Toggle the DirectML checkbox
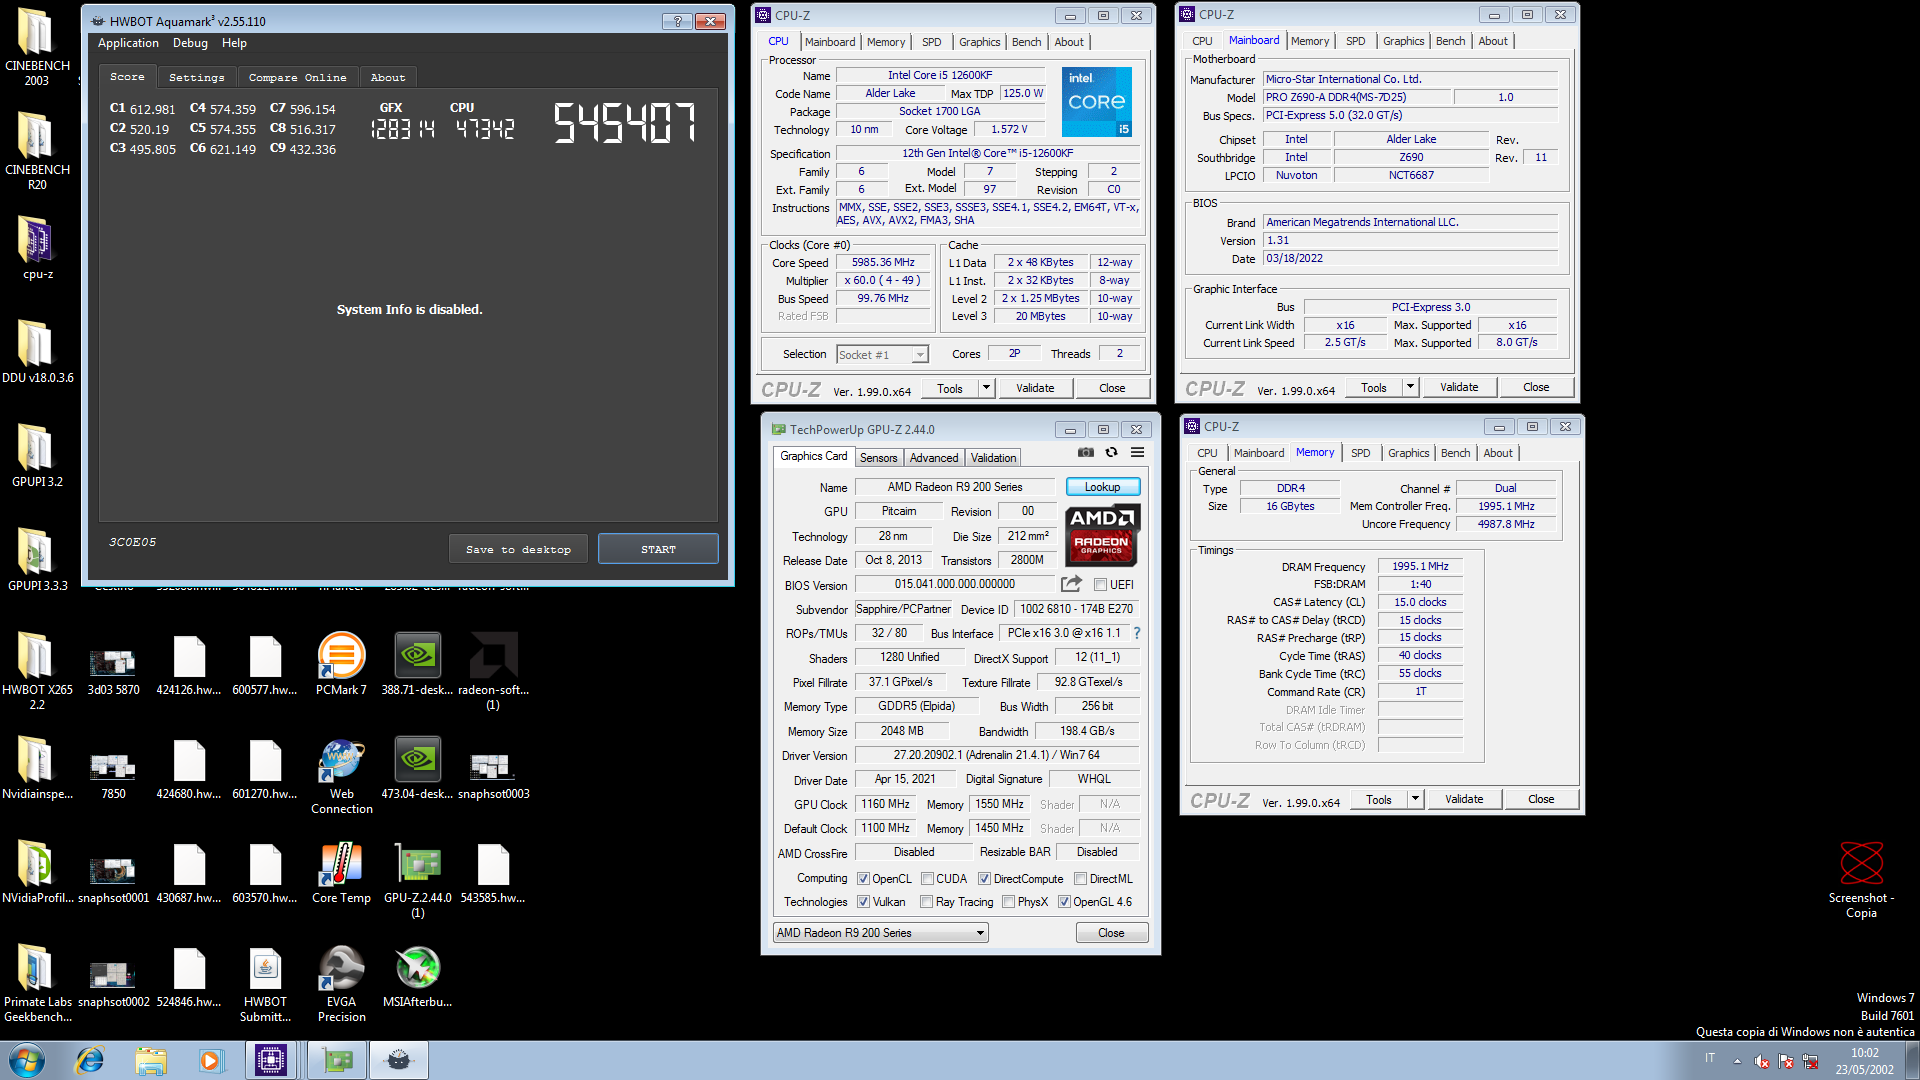This screenshot has height=1080, width=1920. (x=1080, y=879)
